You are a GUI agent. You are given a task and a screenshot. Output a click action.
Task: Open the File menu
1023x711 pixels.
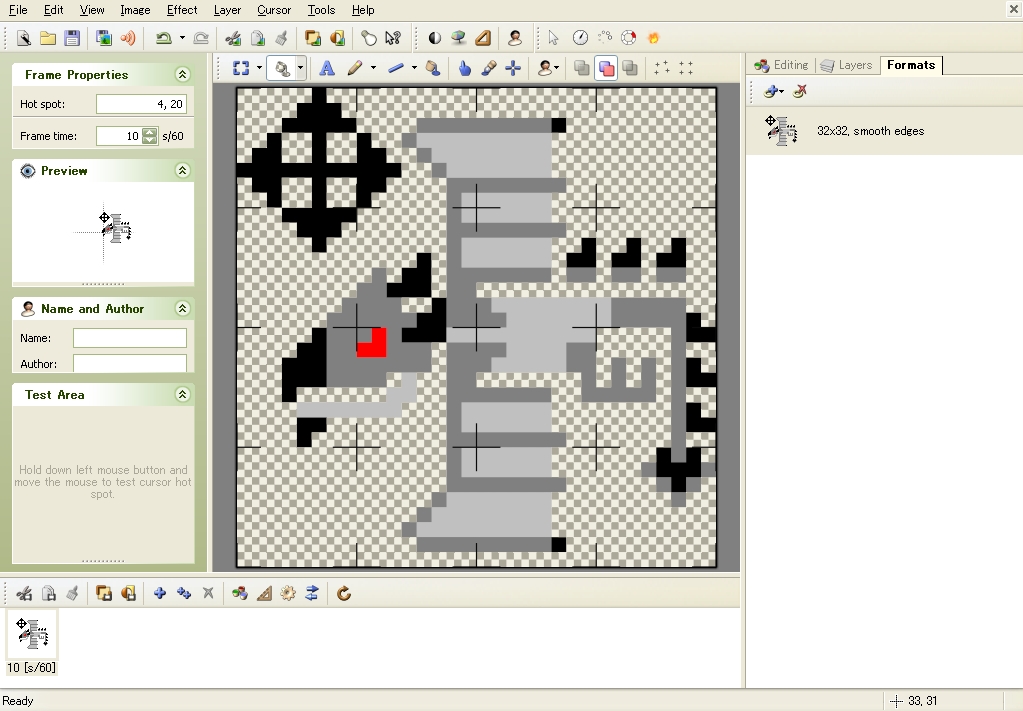[18, 10]
